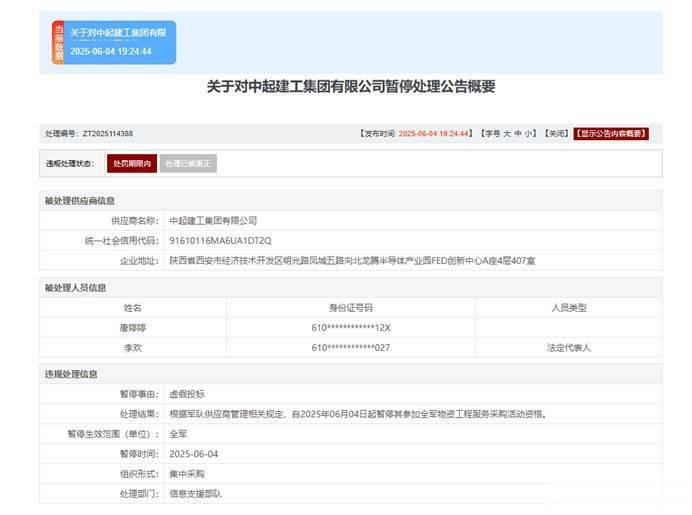The height and width of the screenshot is (515, 692).
Task: Select the 处罚期限内 status button
Action: click(x=132, y=164)
